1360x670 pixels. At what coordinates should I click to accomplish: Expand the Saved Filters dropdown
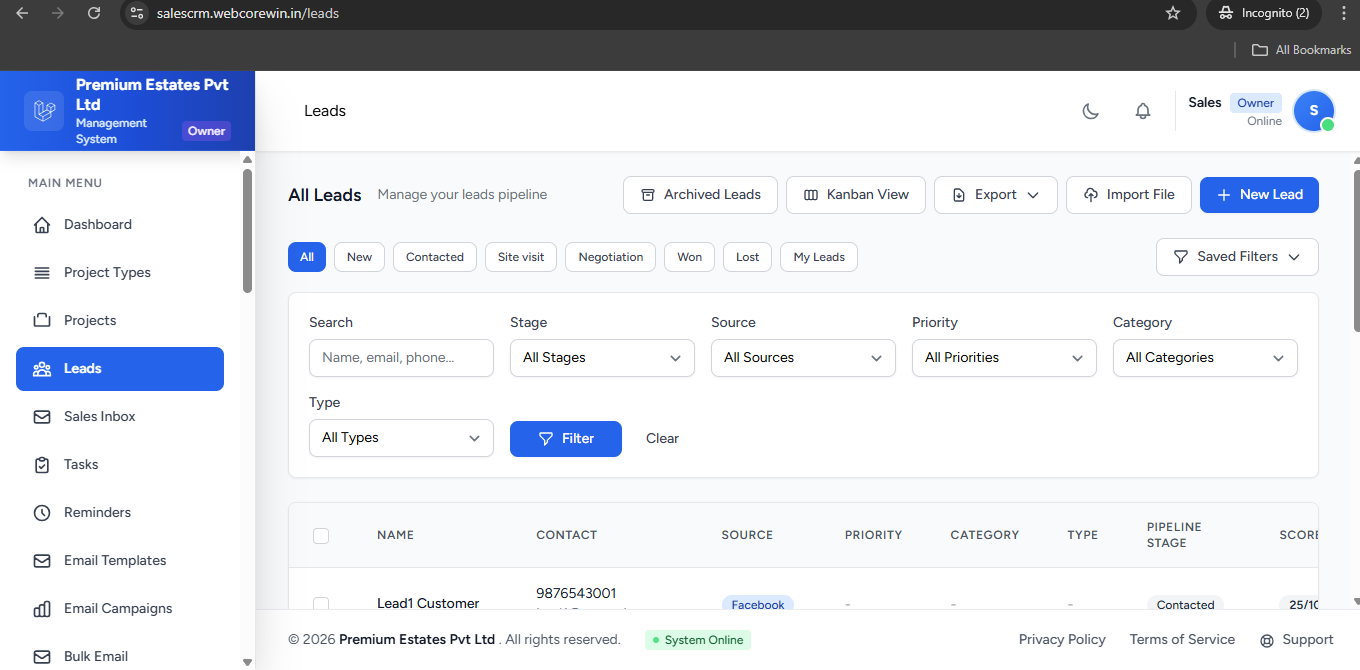1237,257
